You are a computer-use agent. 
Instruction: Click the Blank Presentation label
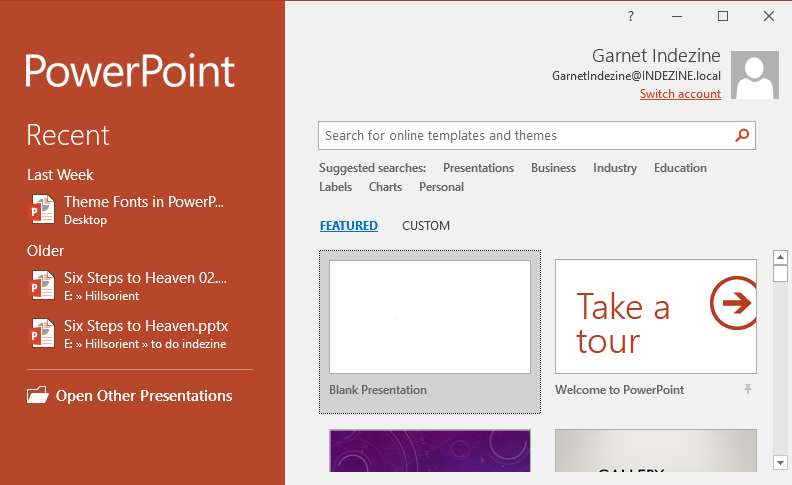coord(378,390)
